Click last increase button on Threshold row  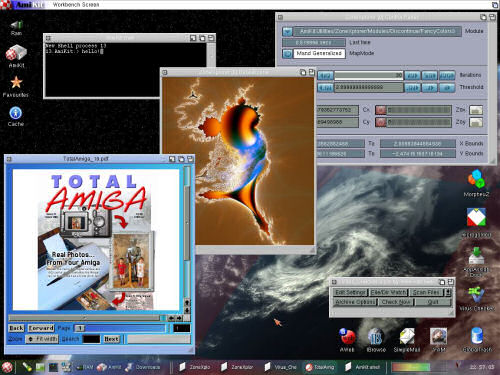coord(447,88)
